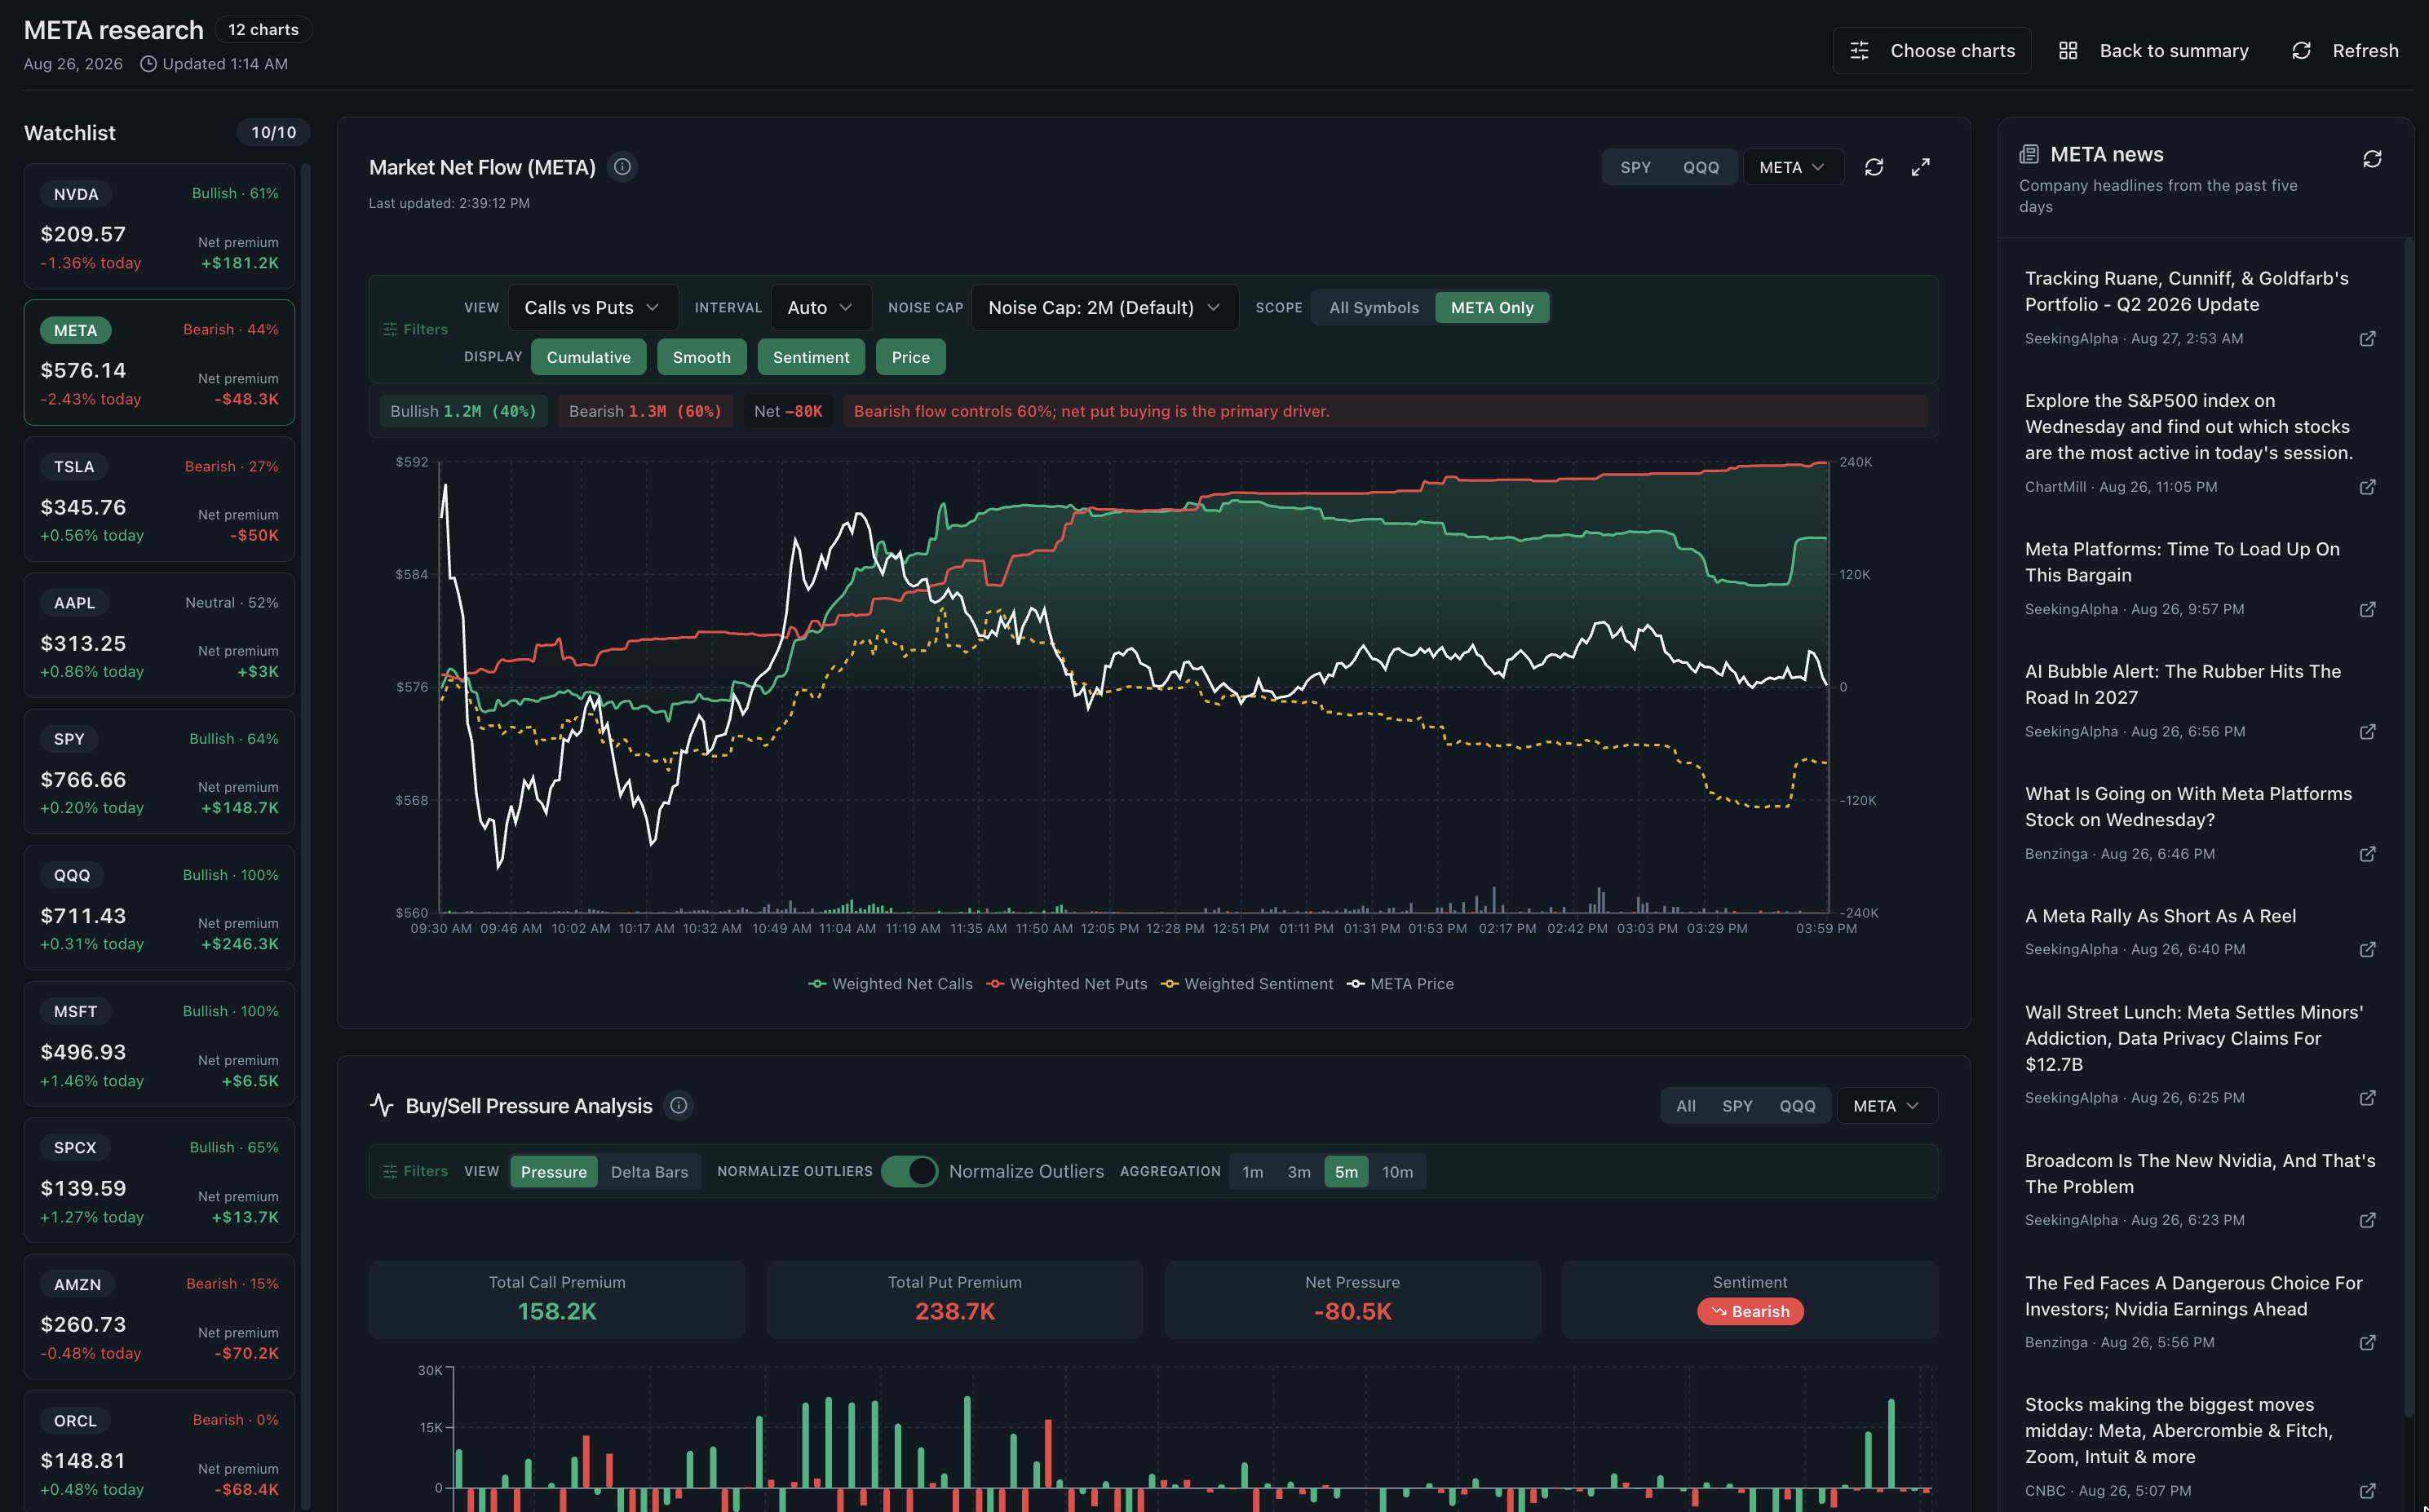Image resolution: width=2429 pixels, height=1512 pixels.
Task: Toggle the Smooth display option
Action: pos(701,357)
